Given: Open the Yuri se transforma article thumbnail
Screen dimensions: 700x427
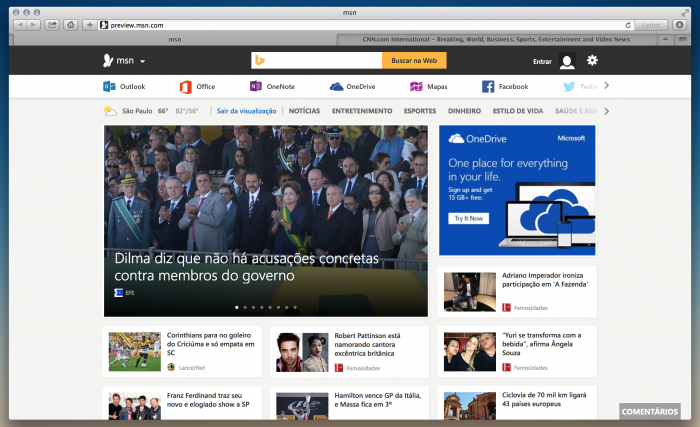Looking at the screenshot, I should (x=470, y=352).
